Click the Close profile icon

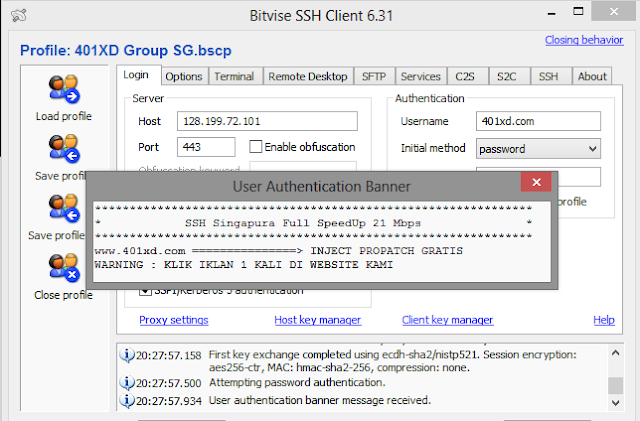coord(64,268)
